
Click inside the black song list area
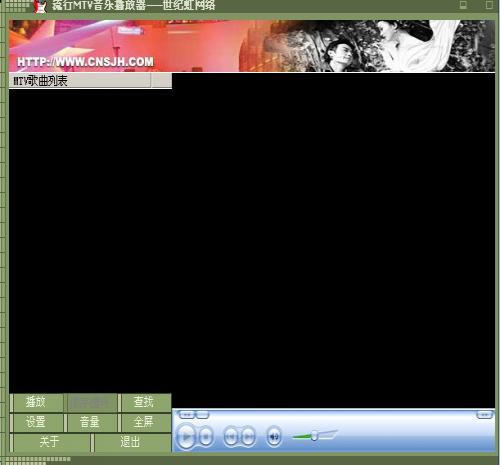click(90, 241)
